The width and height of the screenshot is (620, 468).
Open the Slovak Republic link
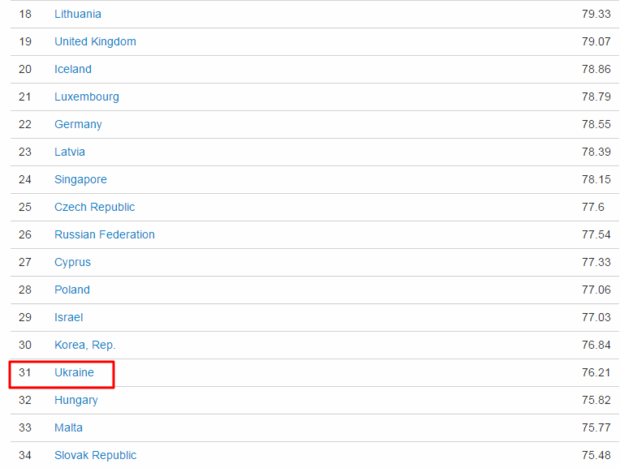95,455
